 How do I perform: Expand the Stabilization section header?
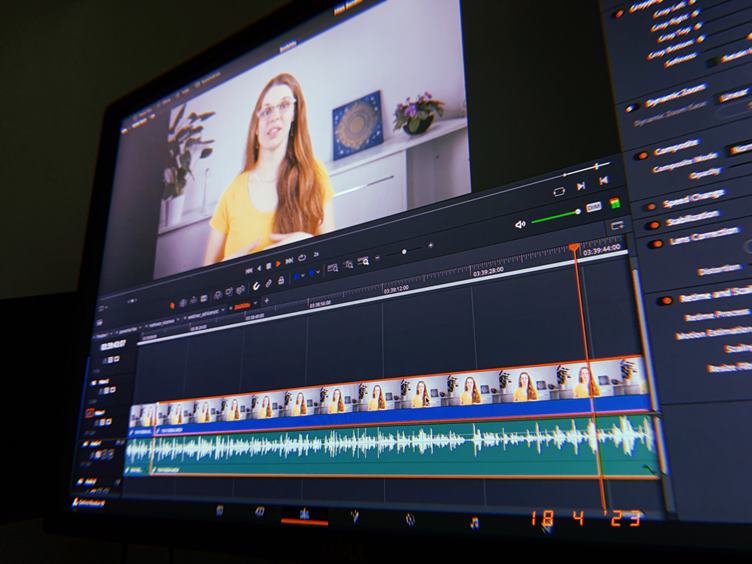click(693, 217)
